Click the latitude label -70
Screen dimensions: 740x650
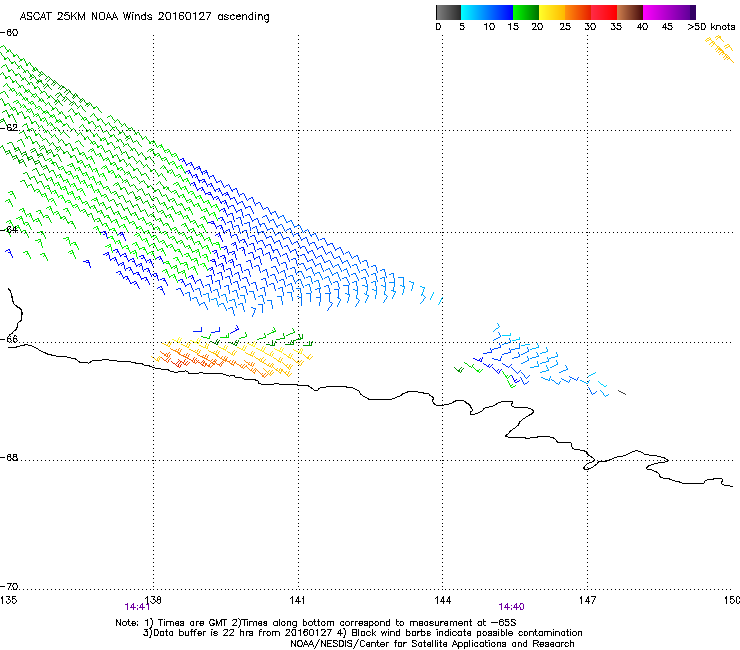click(x=9, y=587)
